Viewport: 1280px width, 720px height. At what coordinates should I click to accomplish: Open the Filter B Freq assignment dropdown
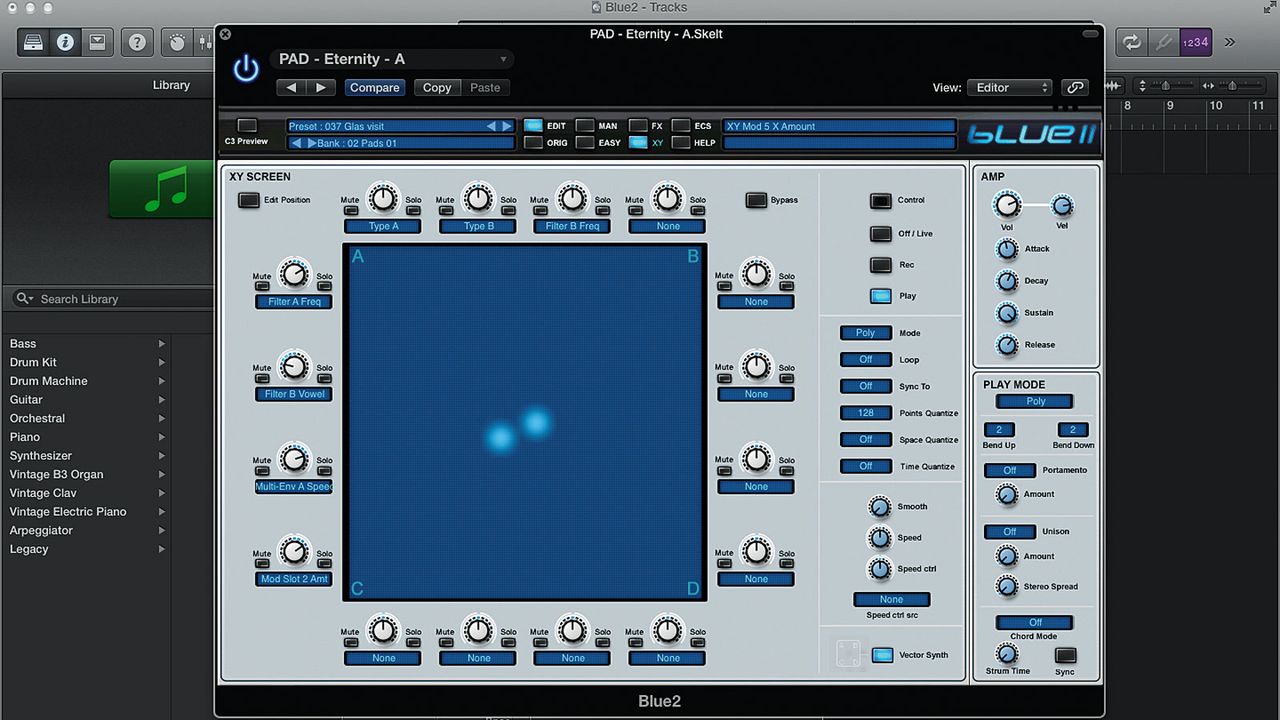pos(573,226)
